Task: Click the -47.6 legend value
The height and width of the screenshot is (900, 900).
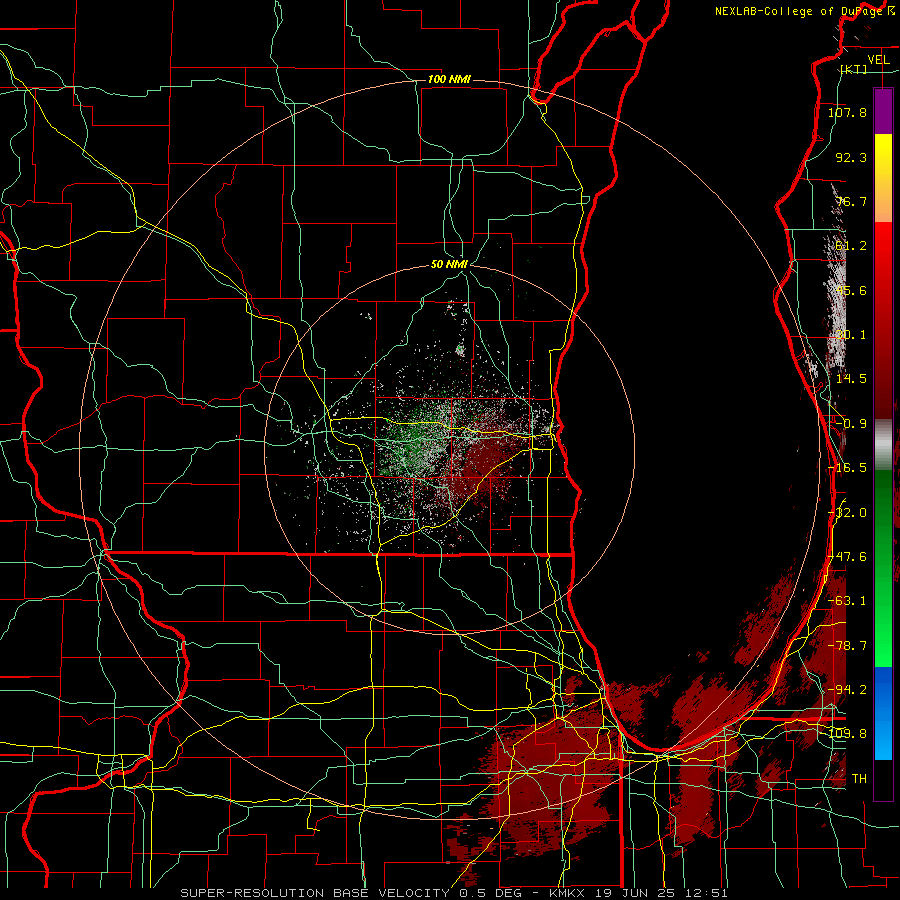Action: pos(847,557)
